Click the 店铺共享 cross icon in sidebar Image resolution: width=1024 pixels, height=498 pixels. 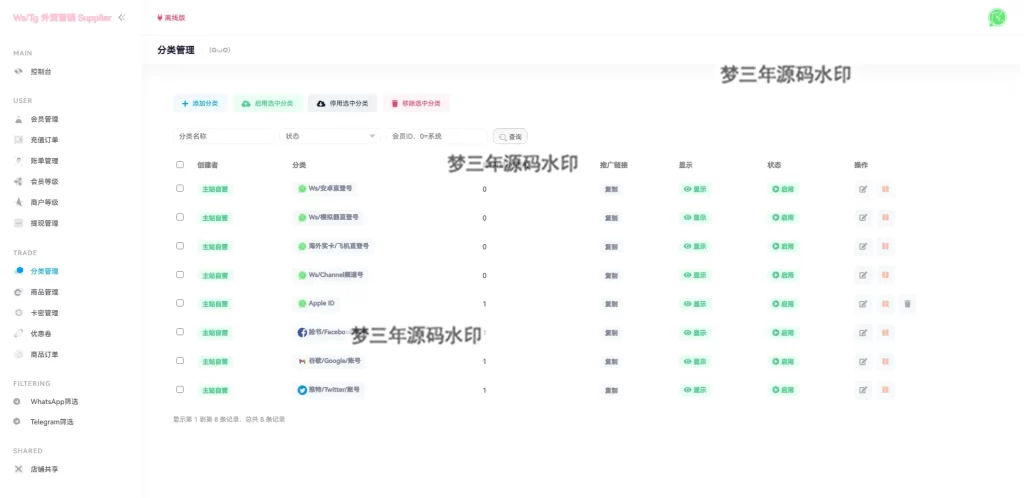pos(19,469)
